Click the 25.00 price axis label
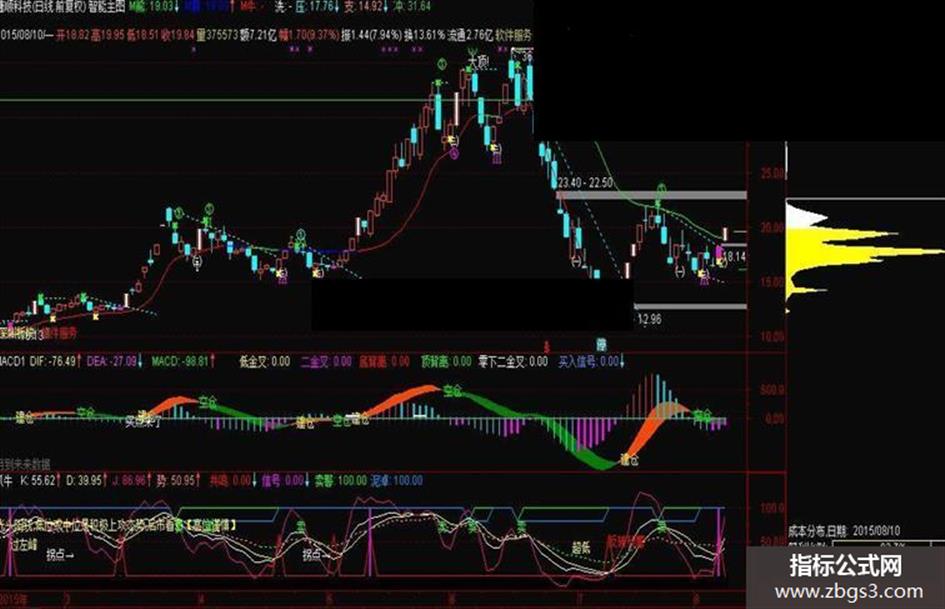 [772, 174]
